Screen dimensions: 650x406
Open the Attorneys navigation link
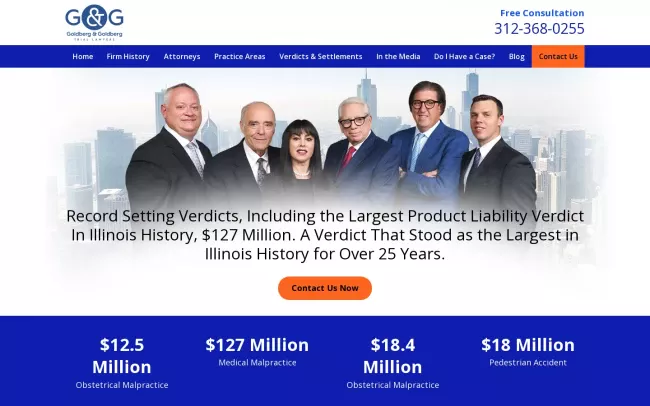182,56
